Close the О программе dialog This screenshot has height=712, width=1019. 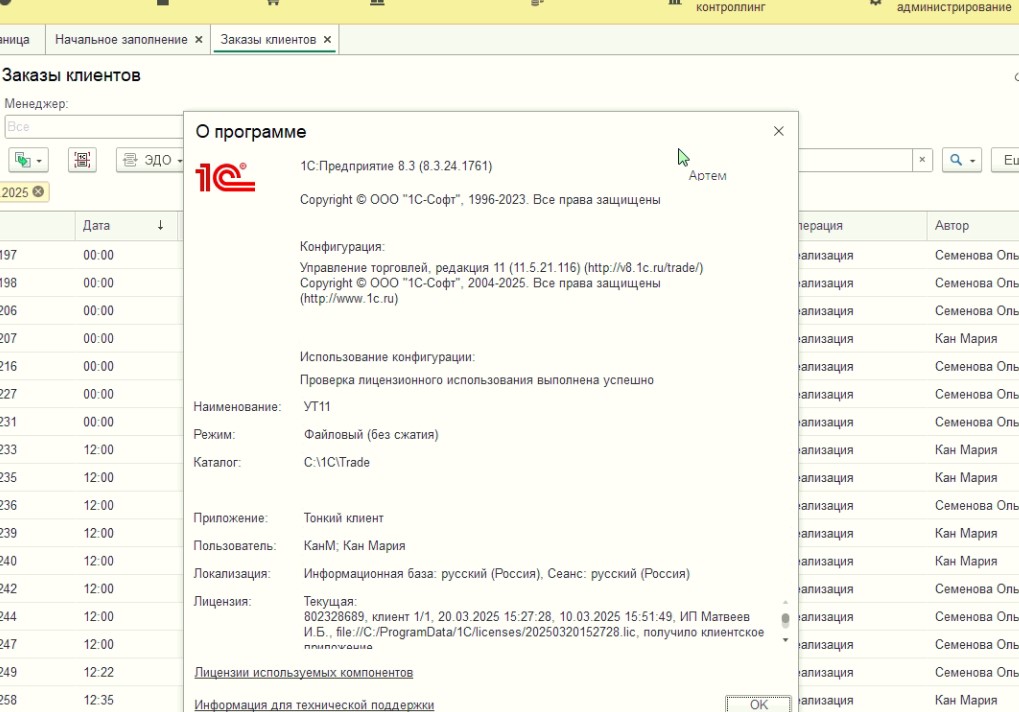[778, 131]
